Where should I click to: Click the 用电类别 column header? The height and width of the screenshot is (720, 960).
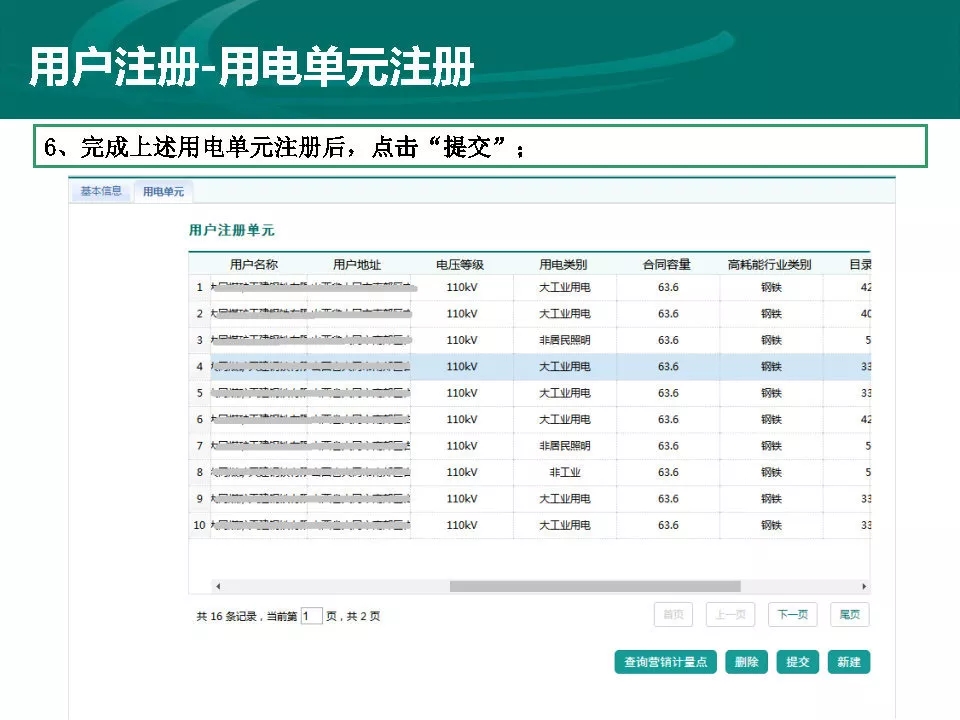564,265
